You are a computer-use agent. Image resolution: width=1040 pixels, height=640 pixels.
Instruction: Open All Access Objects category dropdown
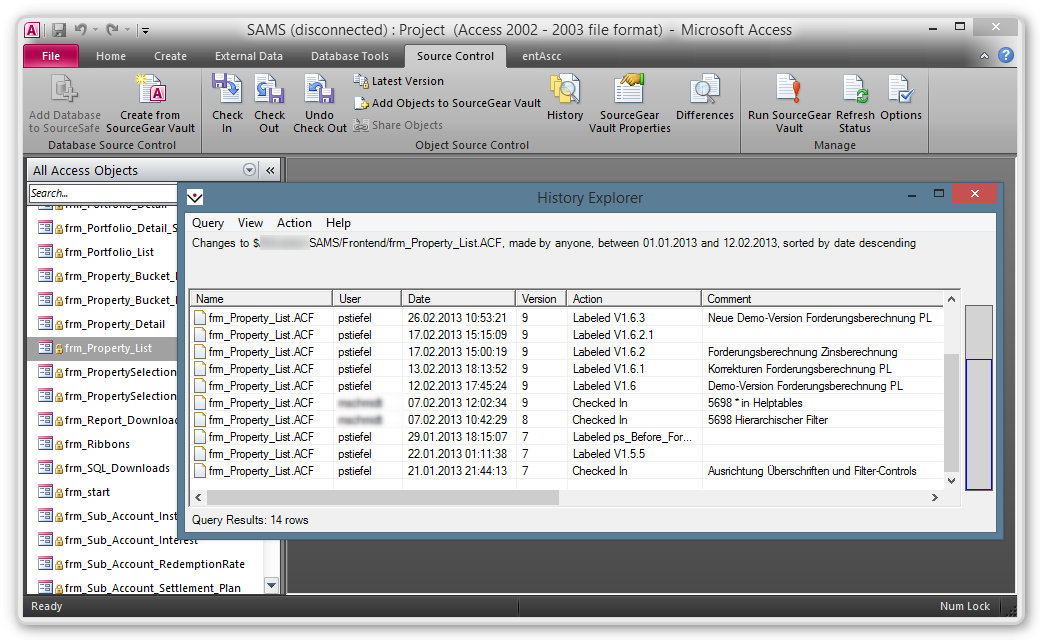pos(249,170)
